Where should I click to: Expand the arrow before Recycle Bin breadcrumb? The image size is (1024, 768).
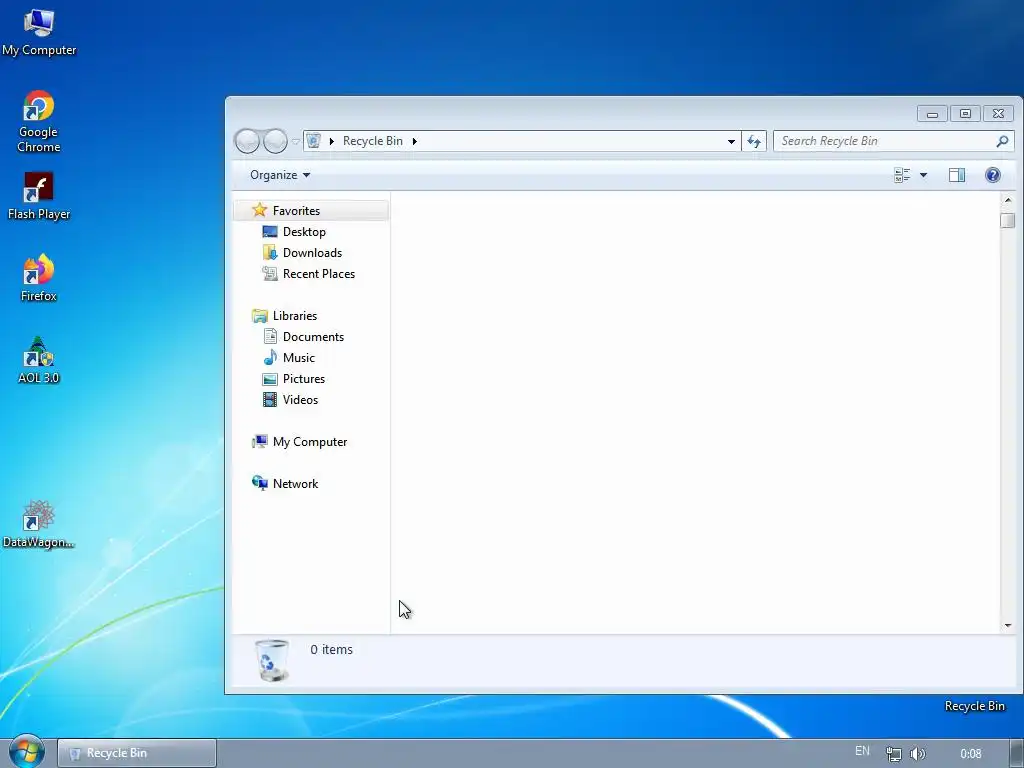[332, 141]
